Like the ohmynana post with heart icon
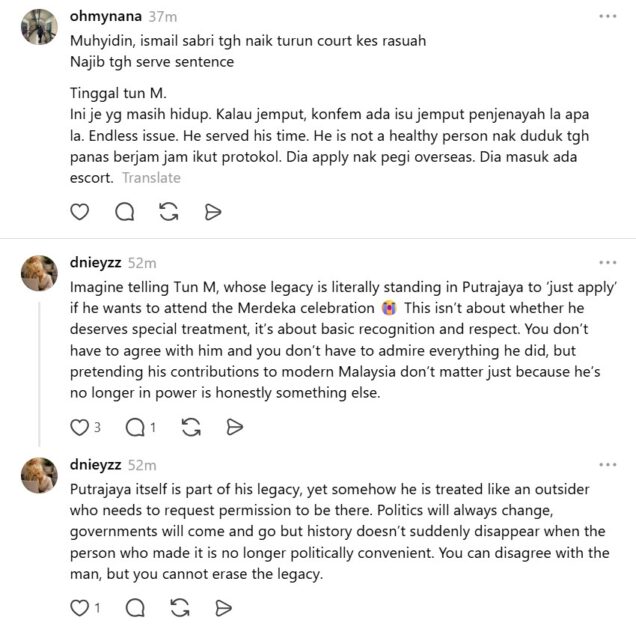 pyautogui.click(x=80, y=212)
